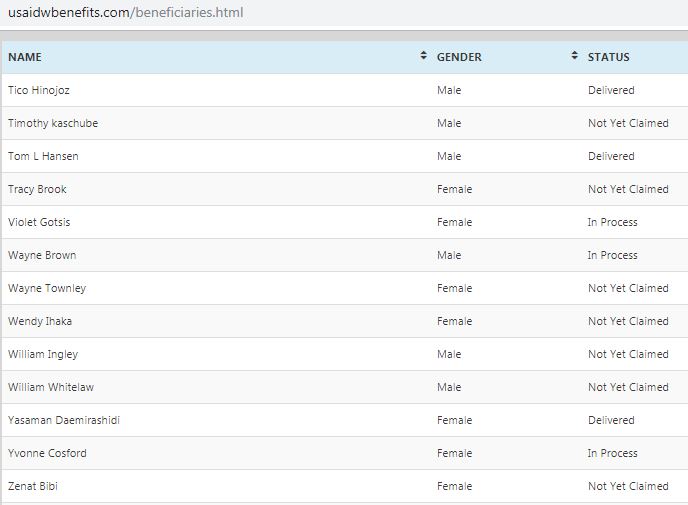Select the name Zenat Bibi
Viewport: 688px width, 505px height.
tap(33, 486)
